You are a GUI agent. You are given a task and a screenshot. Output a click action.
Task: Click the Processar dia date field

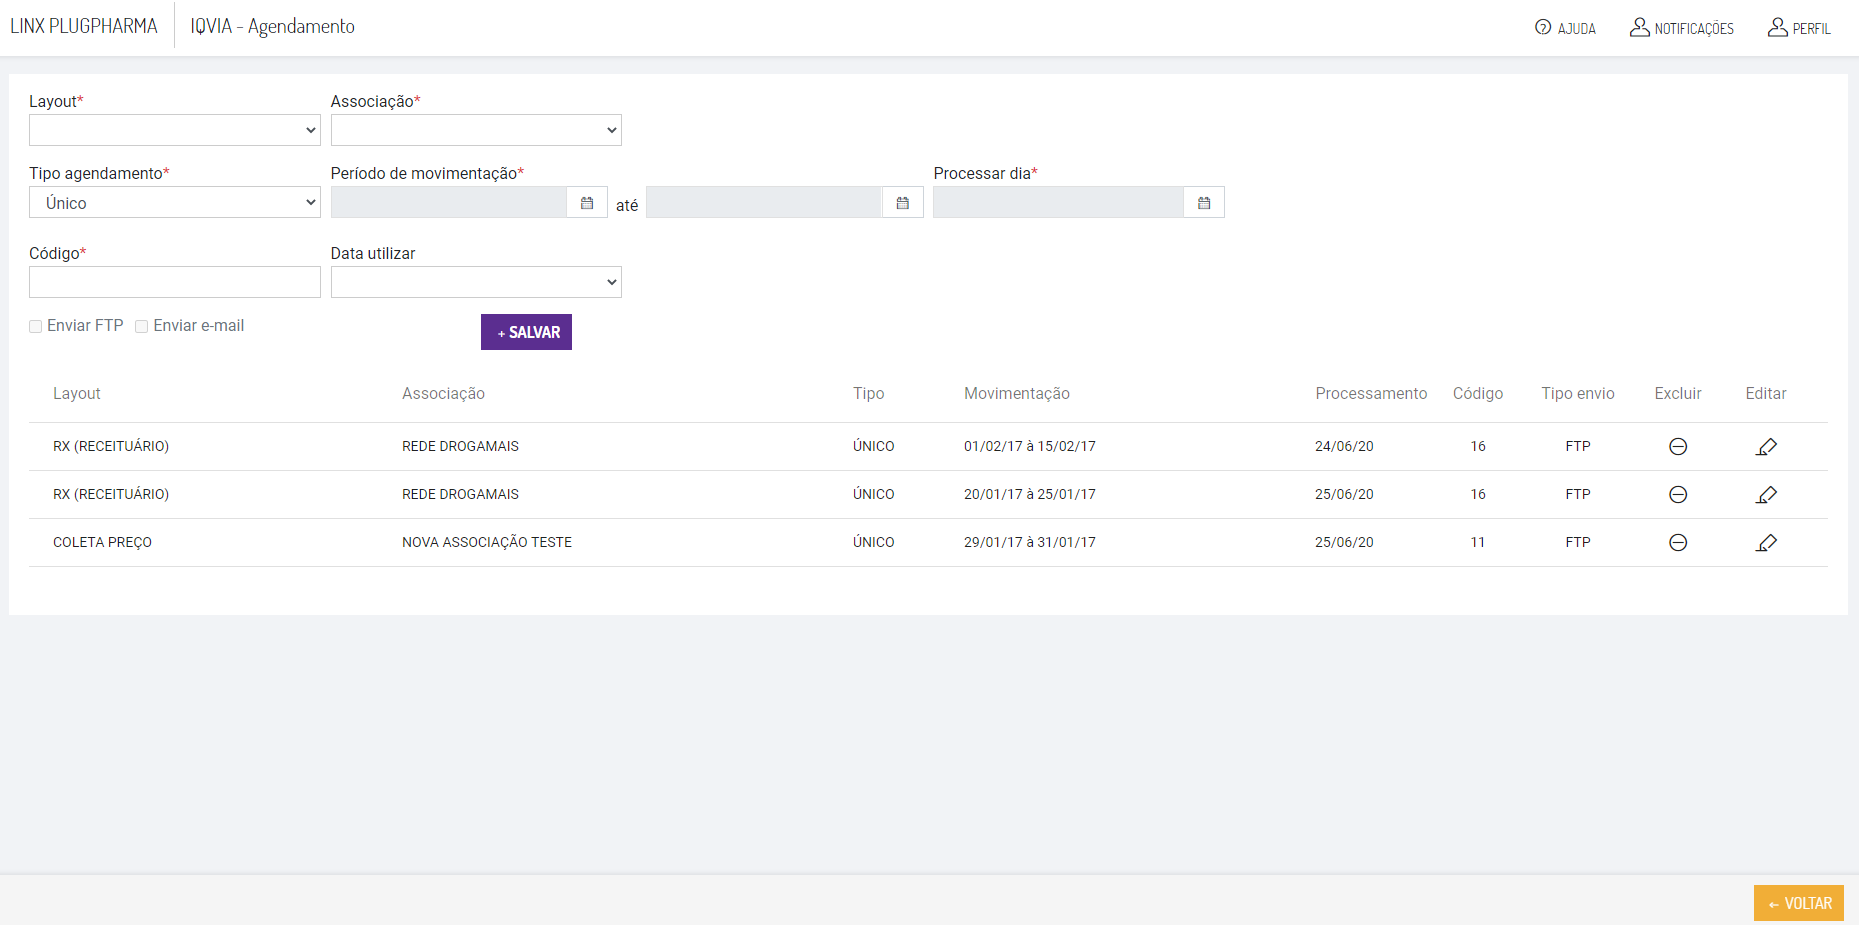(1058, 202)
